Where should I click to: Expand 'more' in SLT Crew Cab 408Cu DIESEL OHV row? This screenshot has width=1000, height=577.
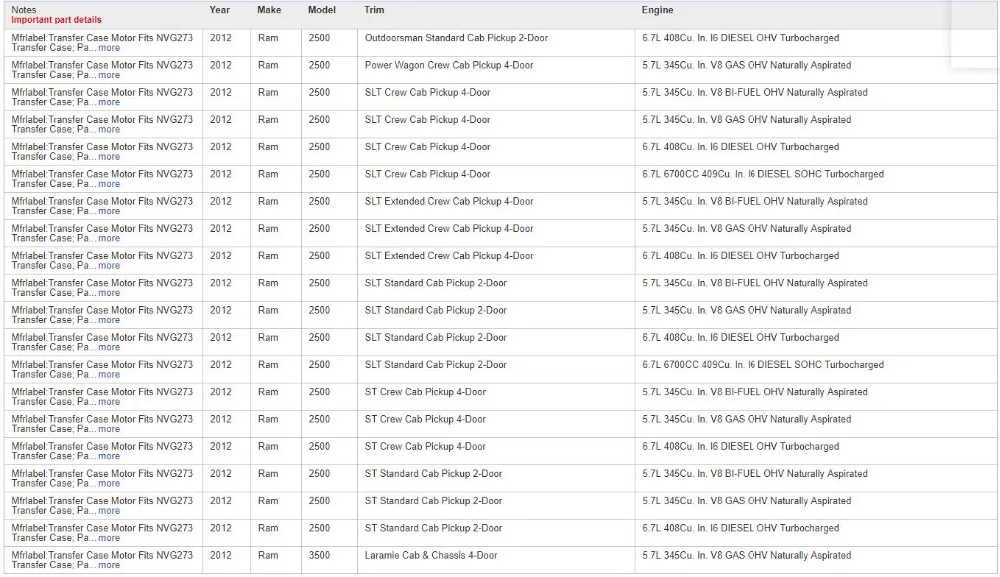(109, 157)
